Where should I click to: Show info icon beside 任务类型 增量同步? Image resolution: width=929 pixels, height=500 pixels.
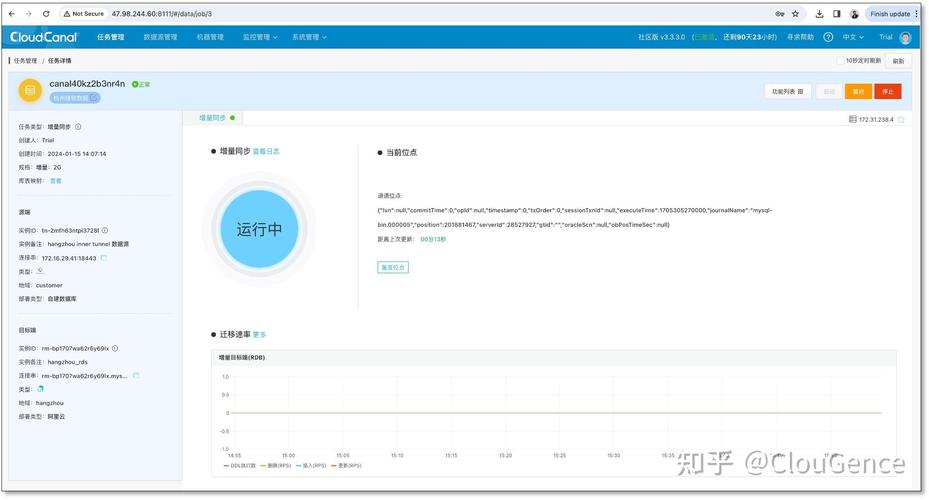78,127
